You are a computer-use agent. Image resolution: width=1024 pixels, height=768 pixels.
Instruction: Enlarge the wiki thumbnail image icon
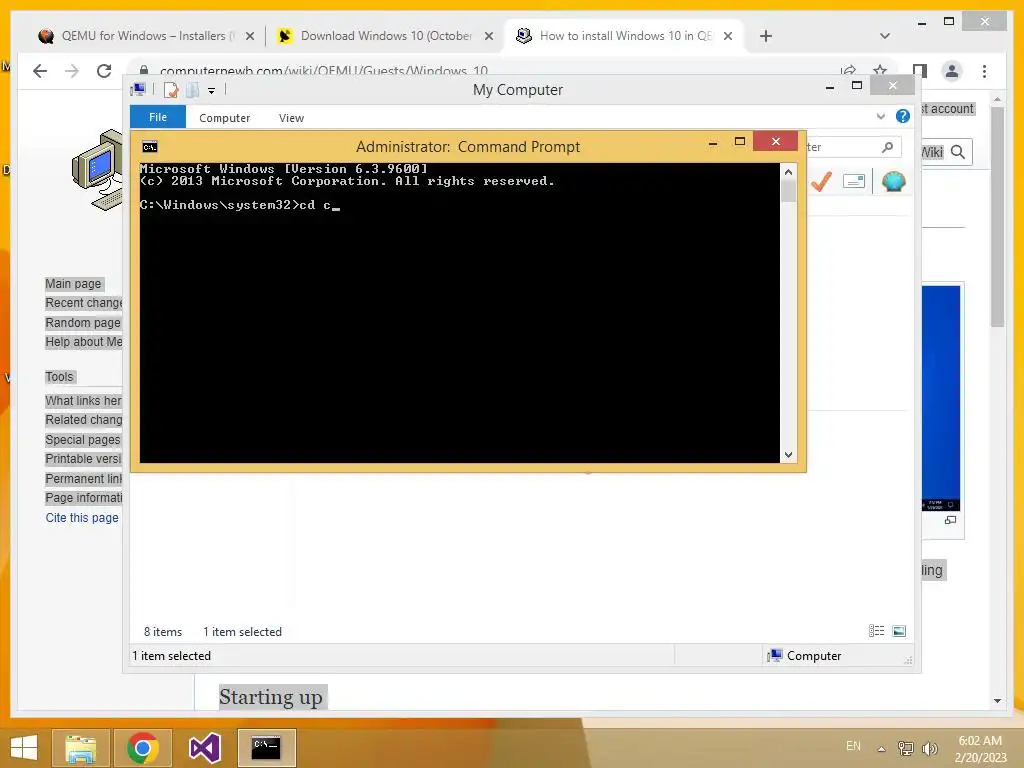[x=950, y=520]
